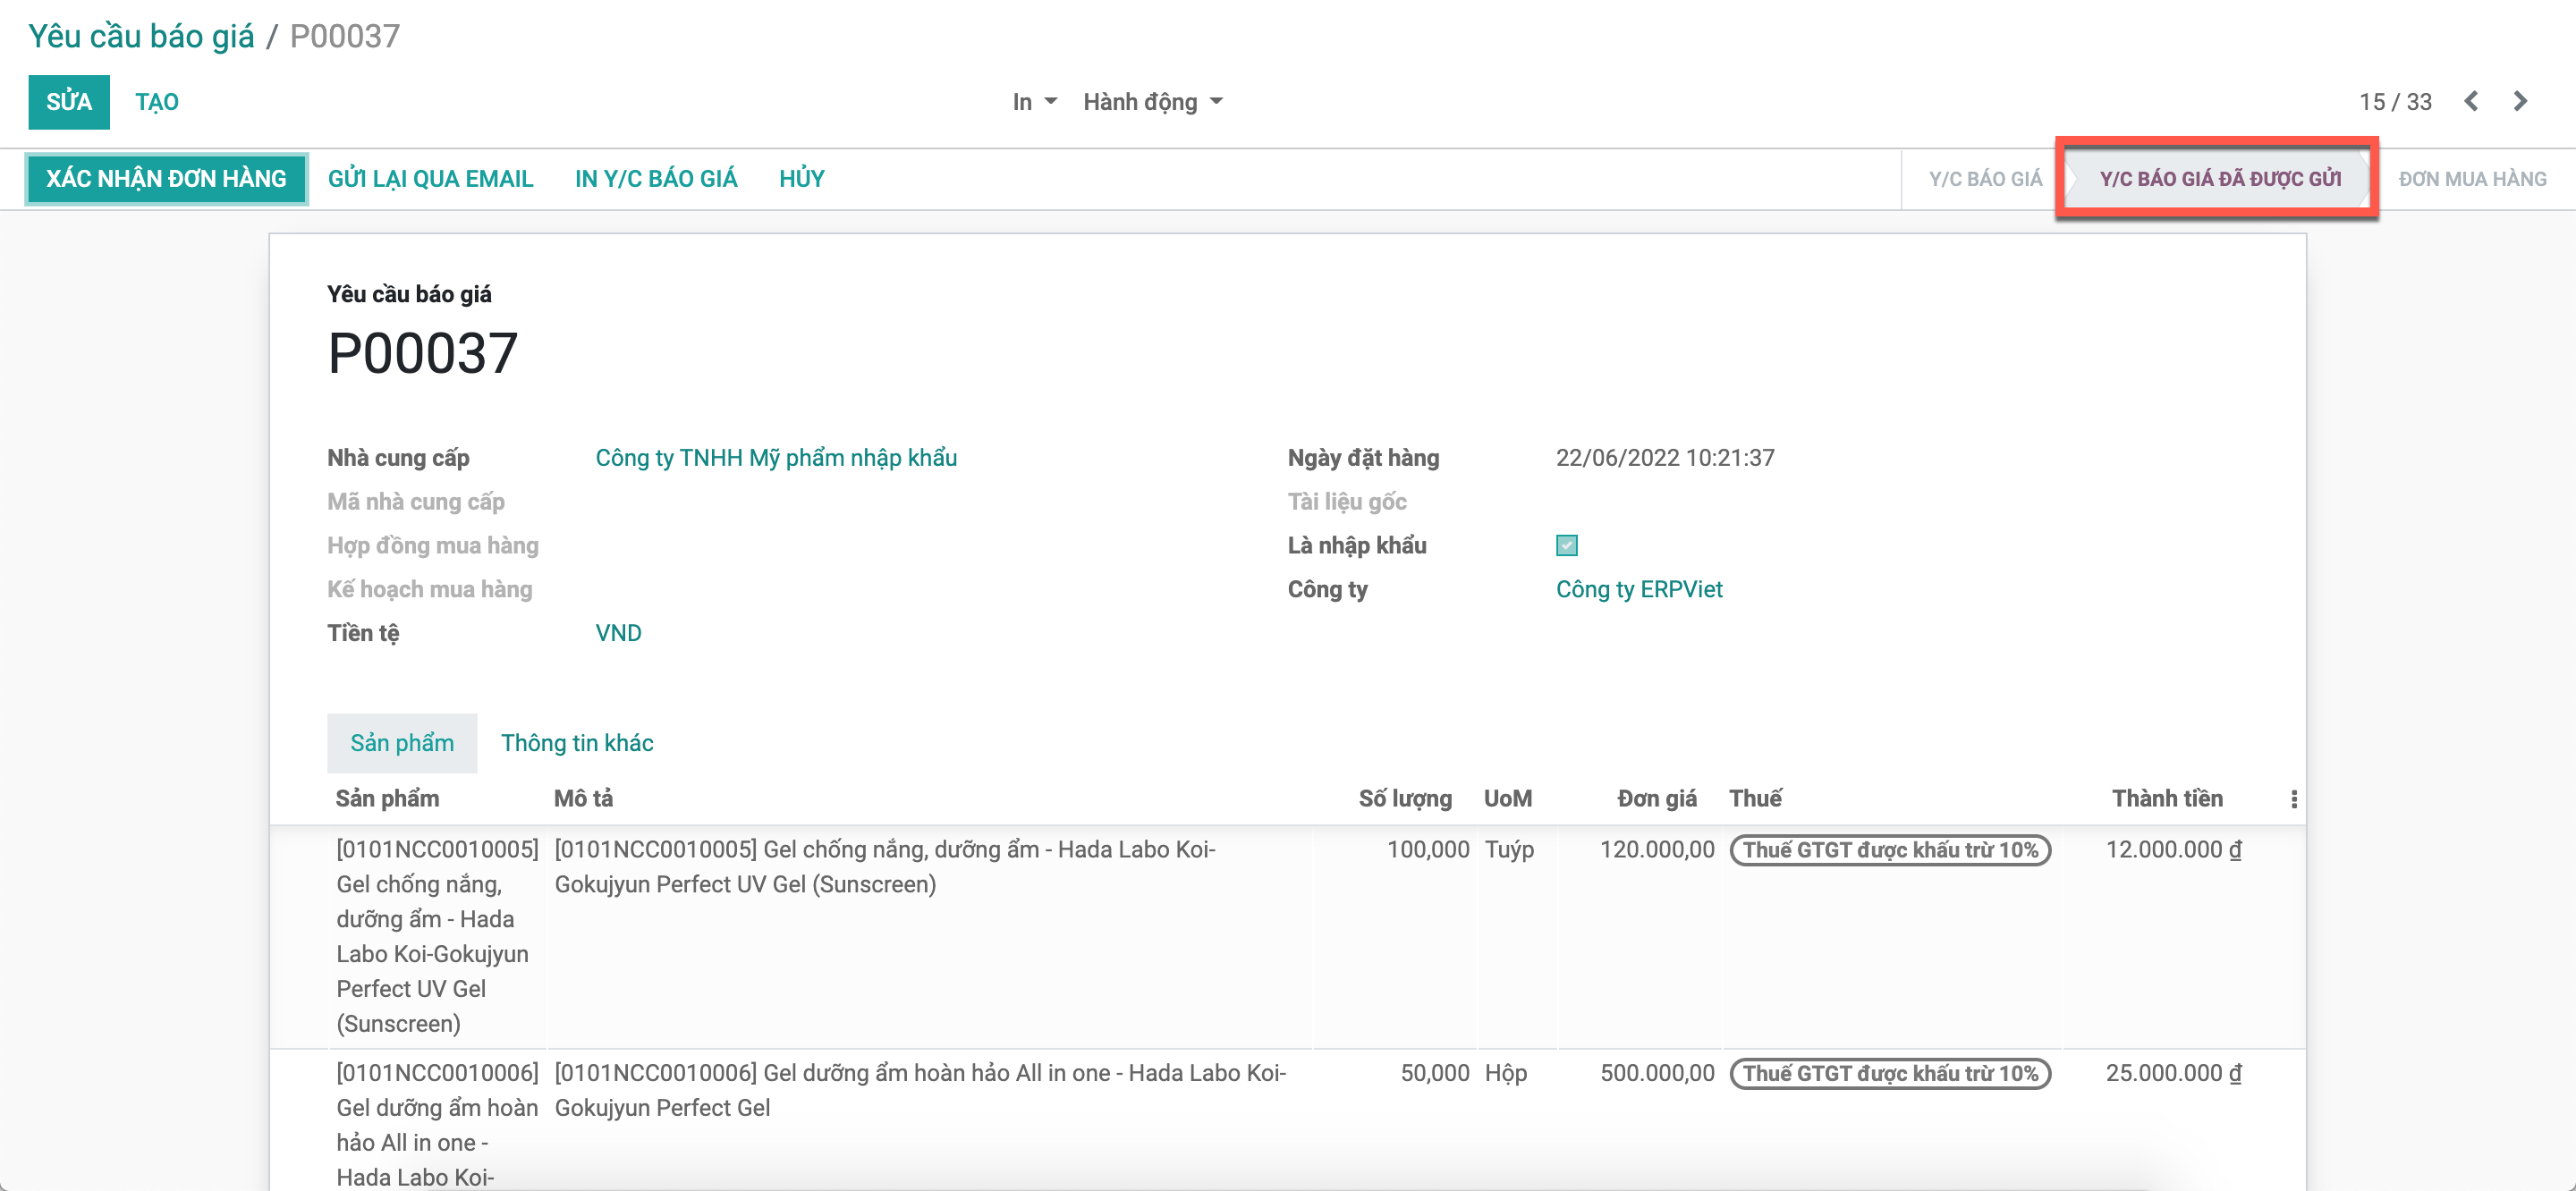Click subtotal 12.000.000 ₫
The height and width of the screenshot is (1191, 2576).
(x=2173, y=850)
